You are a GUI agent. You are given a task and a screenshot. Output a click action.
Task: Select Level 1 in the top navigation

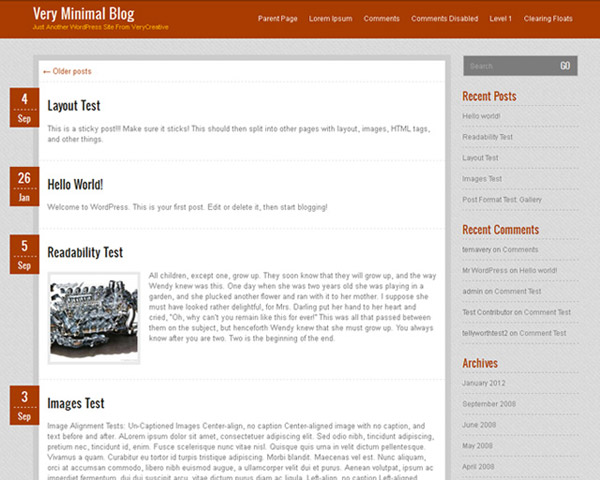coord(501,19)
